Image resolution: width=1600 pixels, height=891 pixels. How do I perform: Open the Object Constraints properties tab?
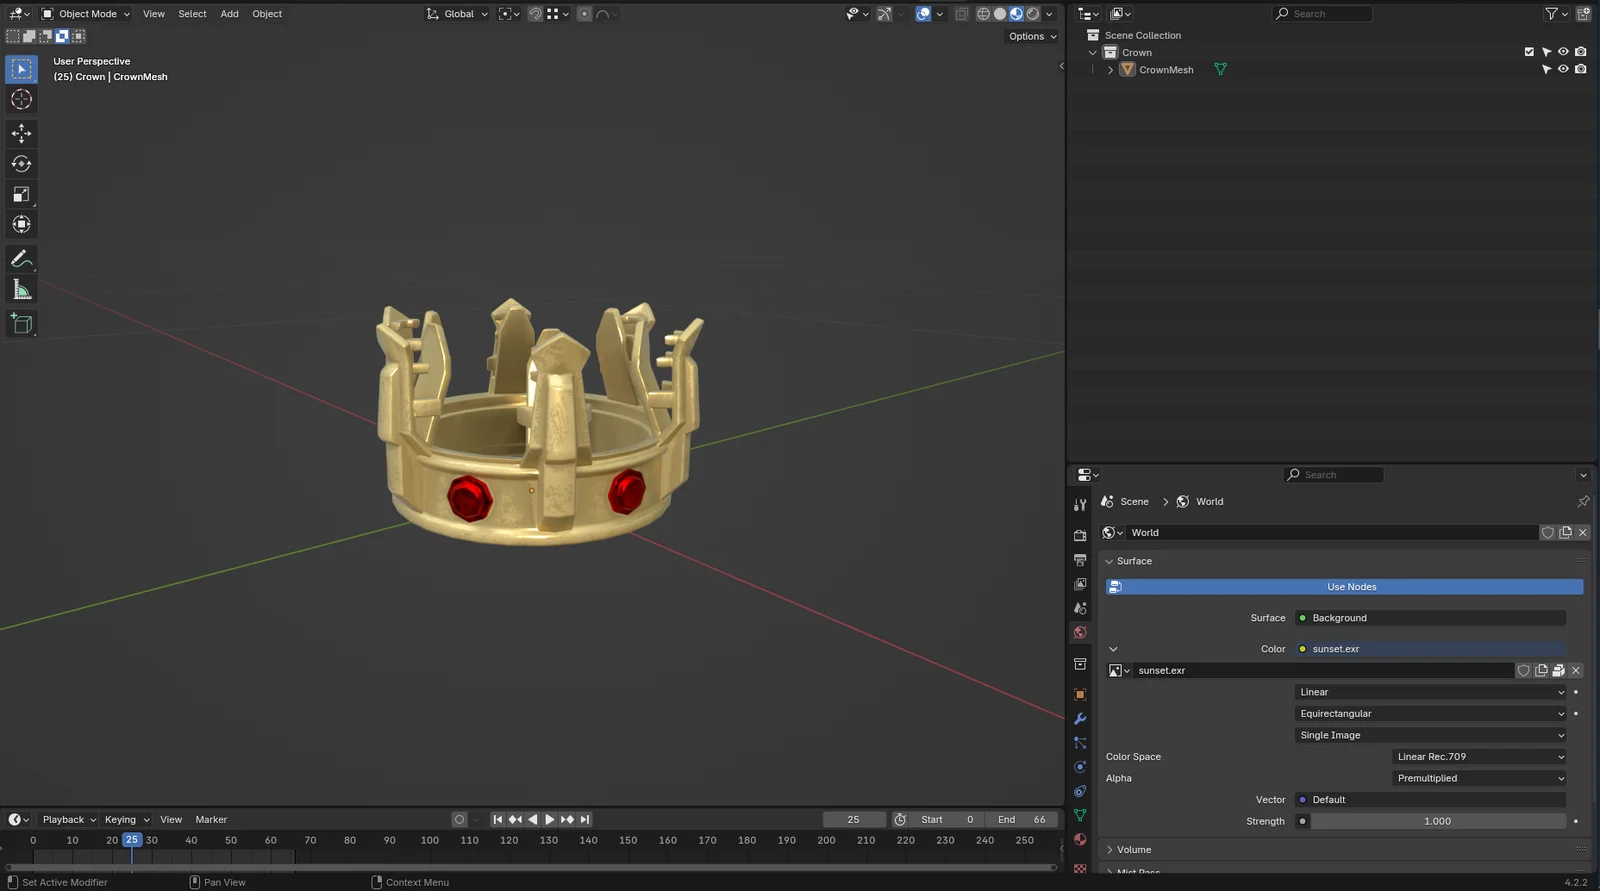[x=1080, y=791]
